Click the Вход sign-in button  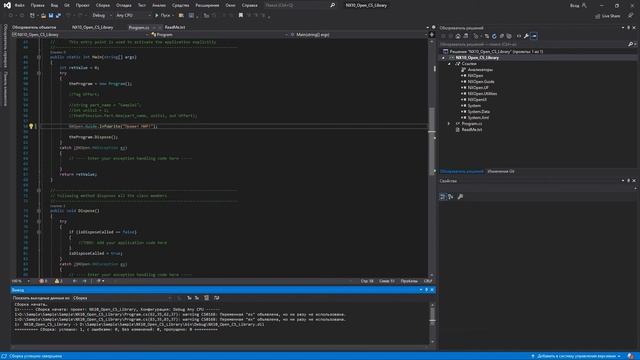click(578, 5)
